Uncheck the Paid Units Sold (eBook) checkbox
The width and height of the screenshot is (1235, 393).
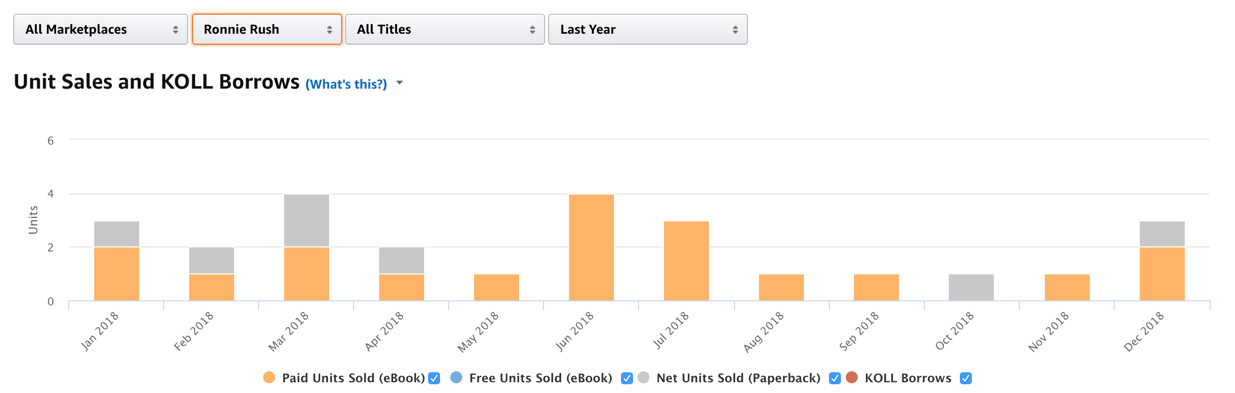434,378
